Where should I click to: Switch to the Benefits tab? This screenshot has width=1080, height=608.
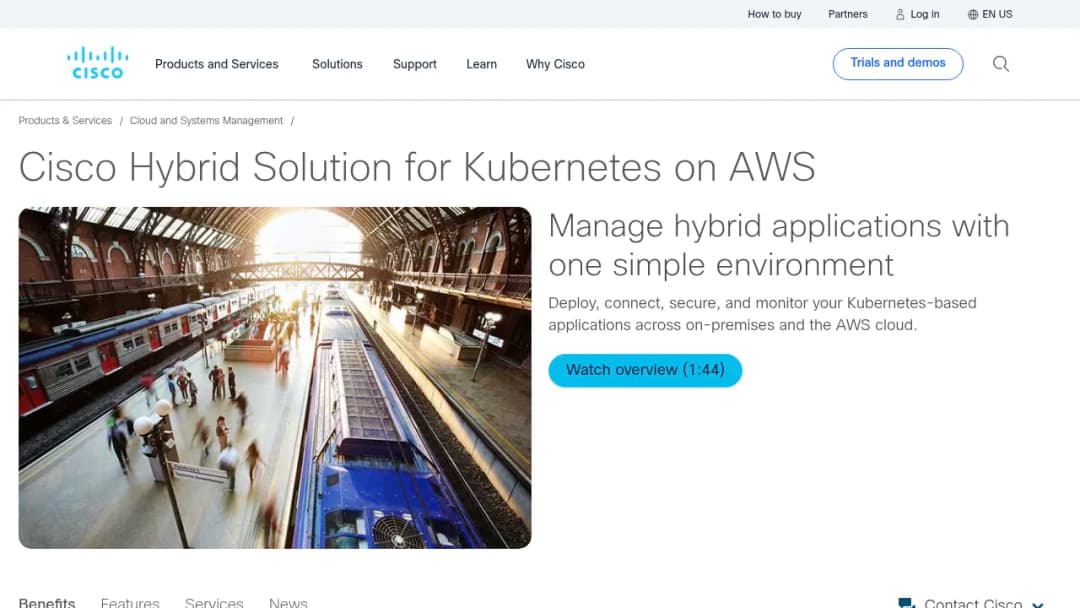[x=46, y=602]
